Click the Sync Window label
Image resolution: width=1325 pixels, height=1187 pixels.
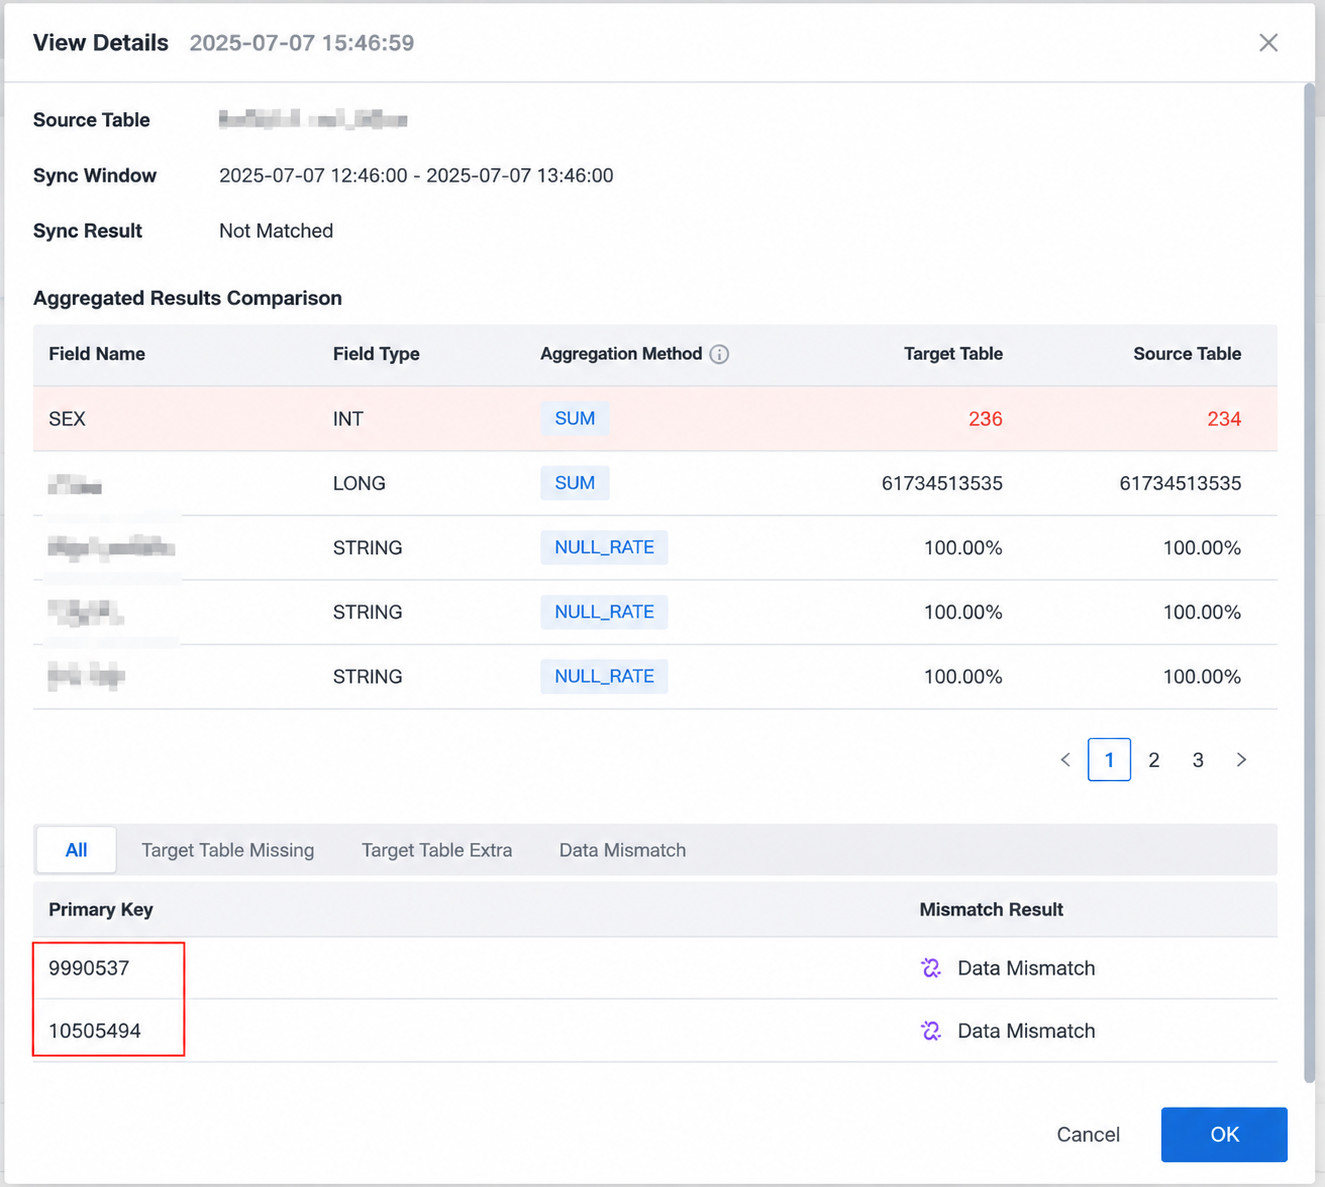95,176
